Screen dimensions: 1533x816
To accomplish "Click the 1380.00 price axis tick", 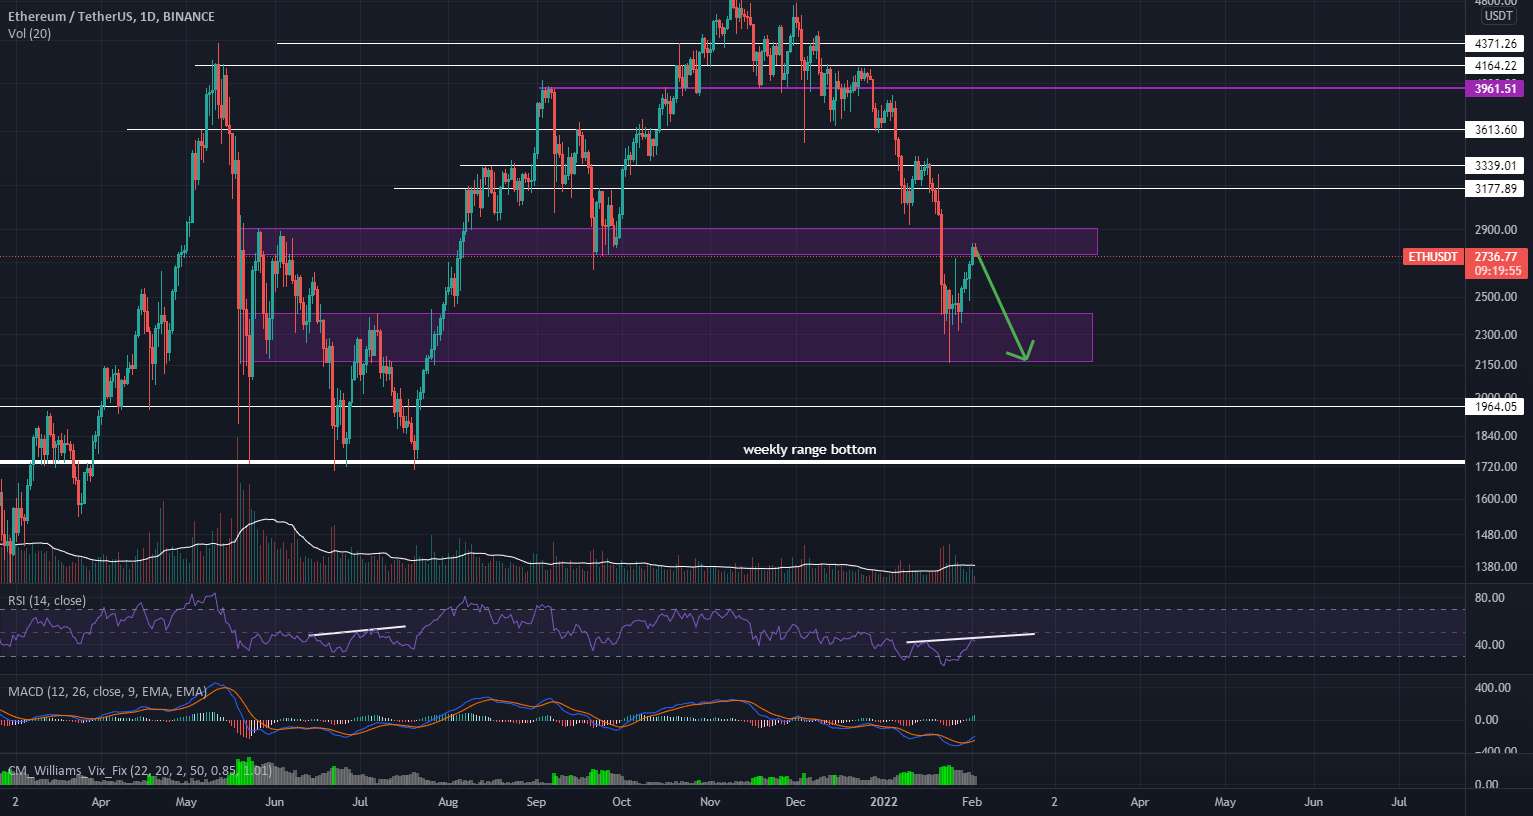I will [1496, 567].
